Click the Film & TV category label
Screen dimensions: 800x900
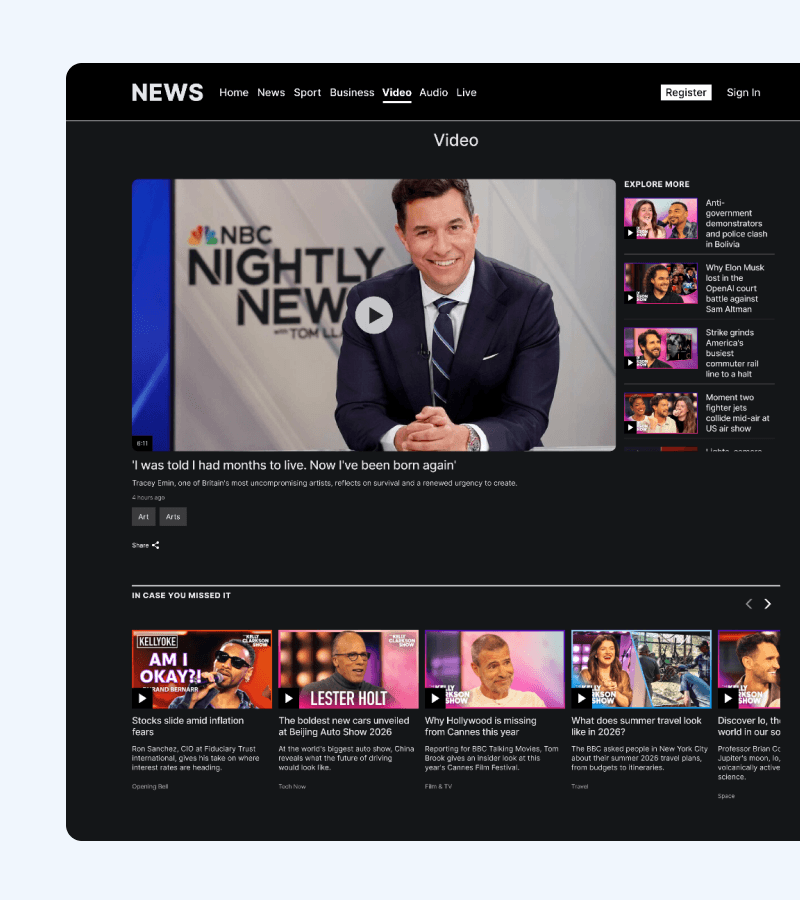(x=438, y=786)
